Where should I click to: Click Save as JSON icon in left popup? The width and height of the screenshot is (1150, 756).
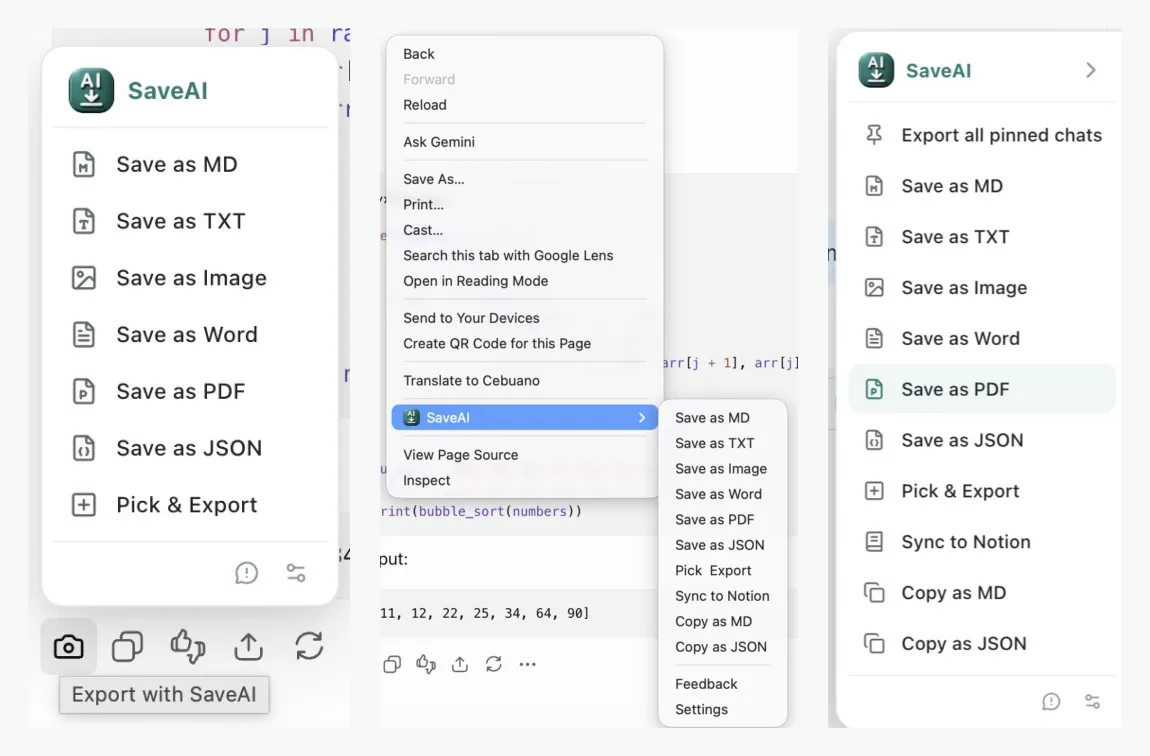point(84,448)
